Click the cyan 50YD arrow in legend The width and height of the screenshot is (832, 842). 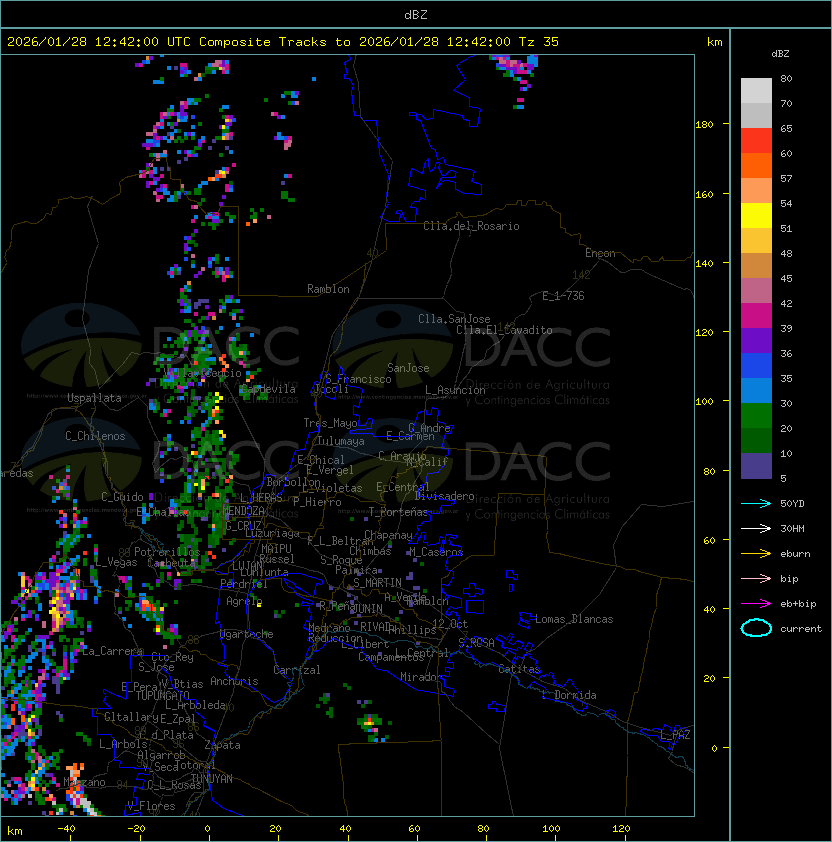(x=756, y=503)
